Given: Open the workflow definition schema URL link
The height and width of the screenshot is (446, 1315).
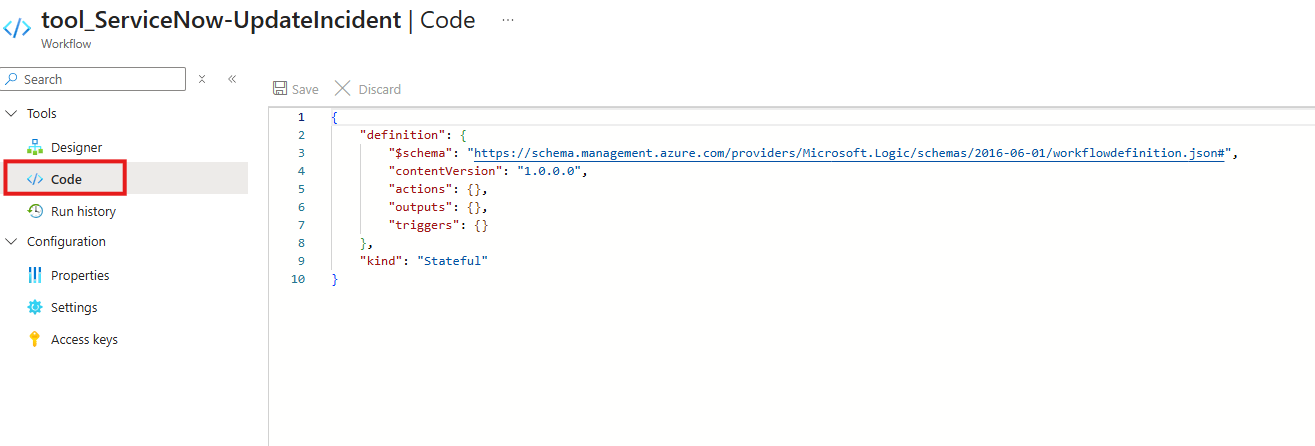Looking at the screenshot, I should click(849, 153).
